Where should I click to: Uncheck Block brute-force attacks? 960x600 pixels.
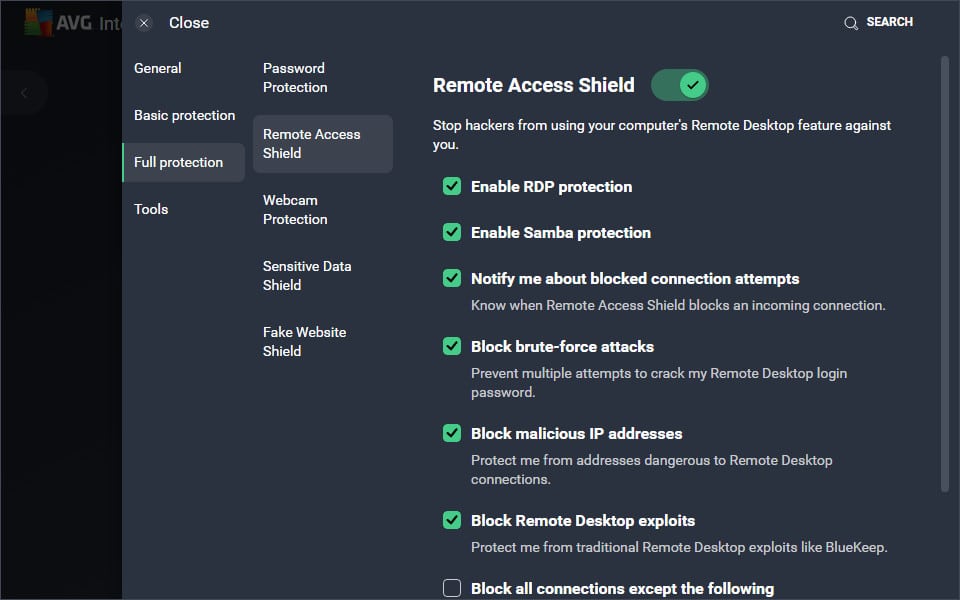point(452,346)
